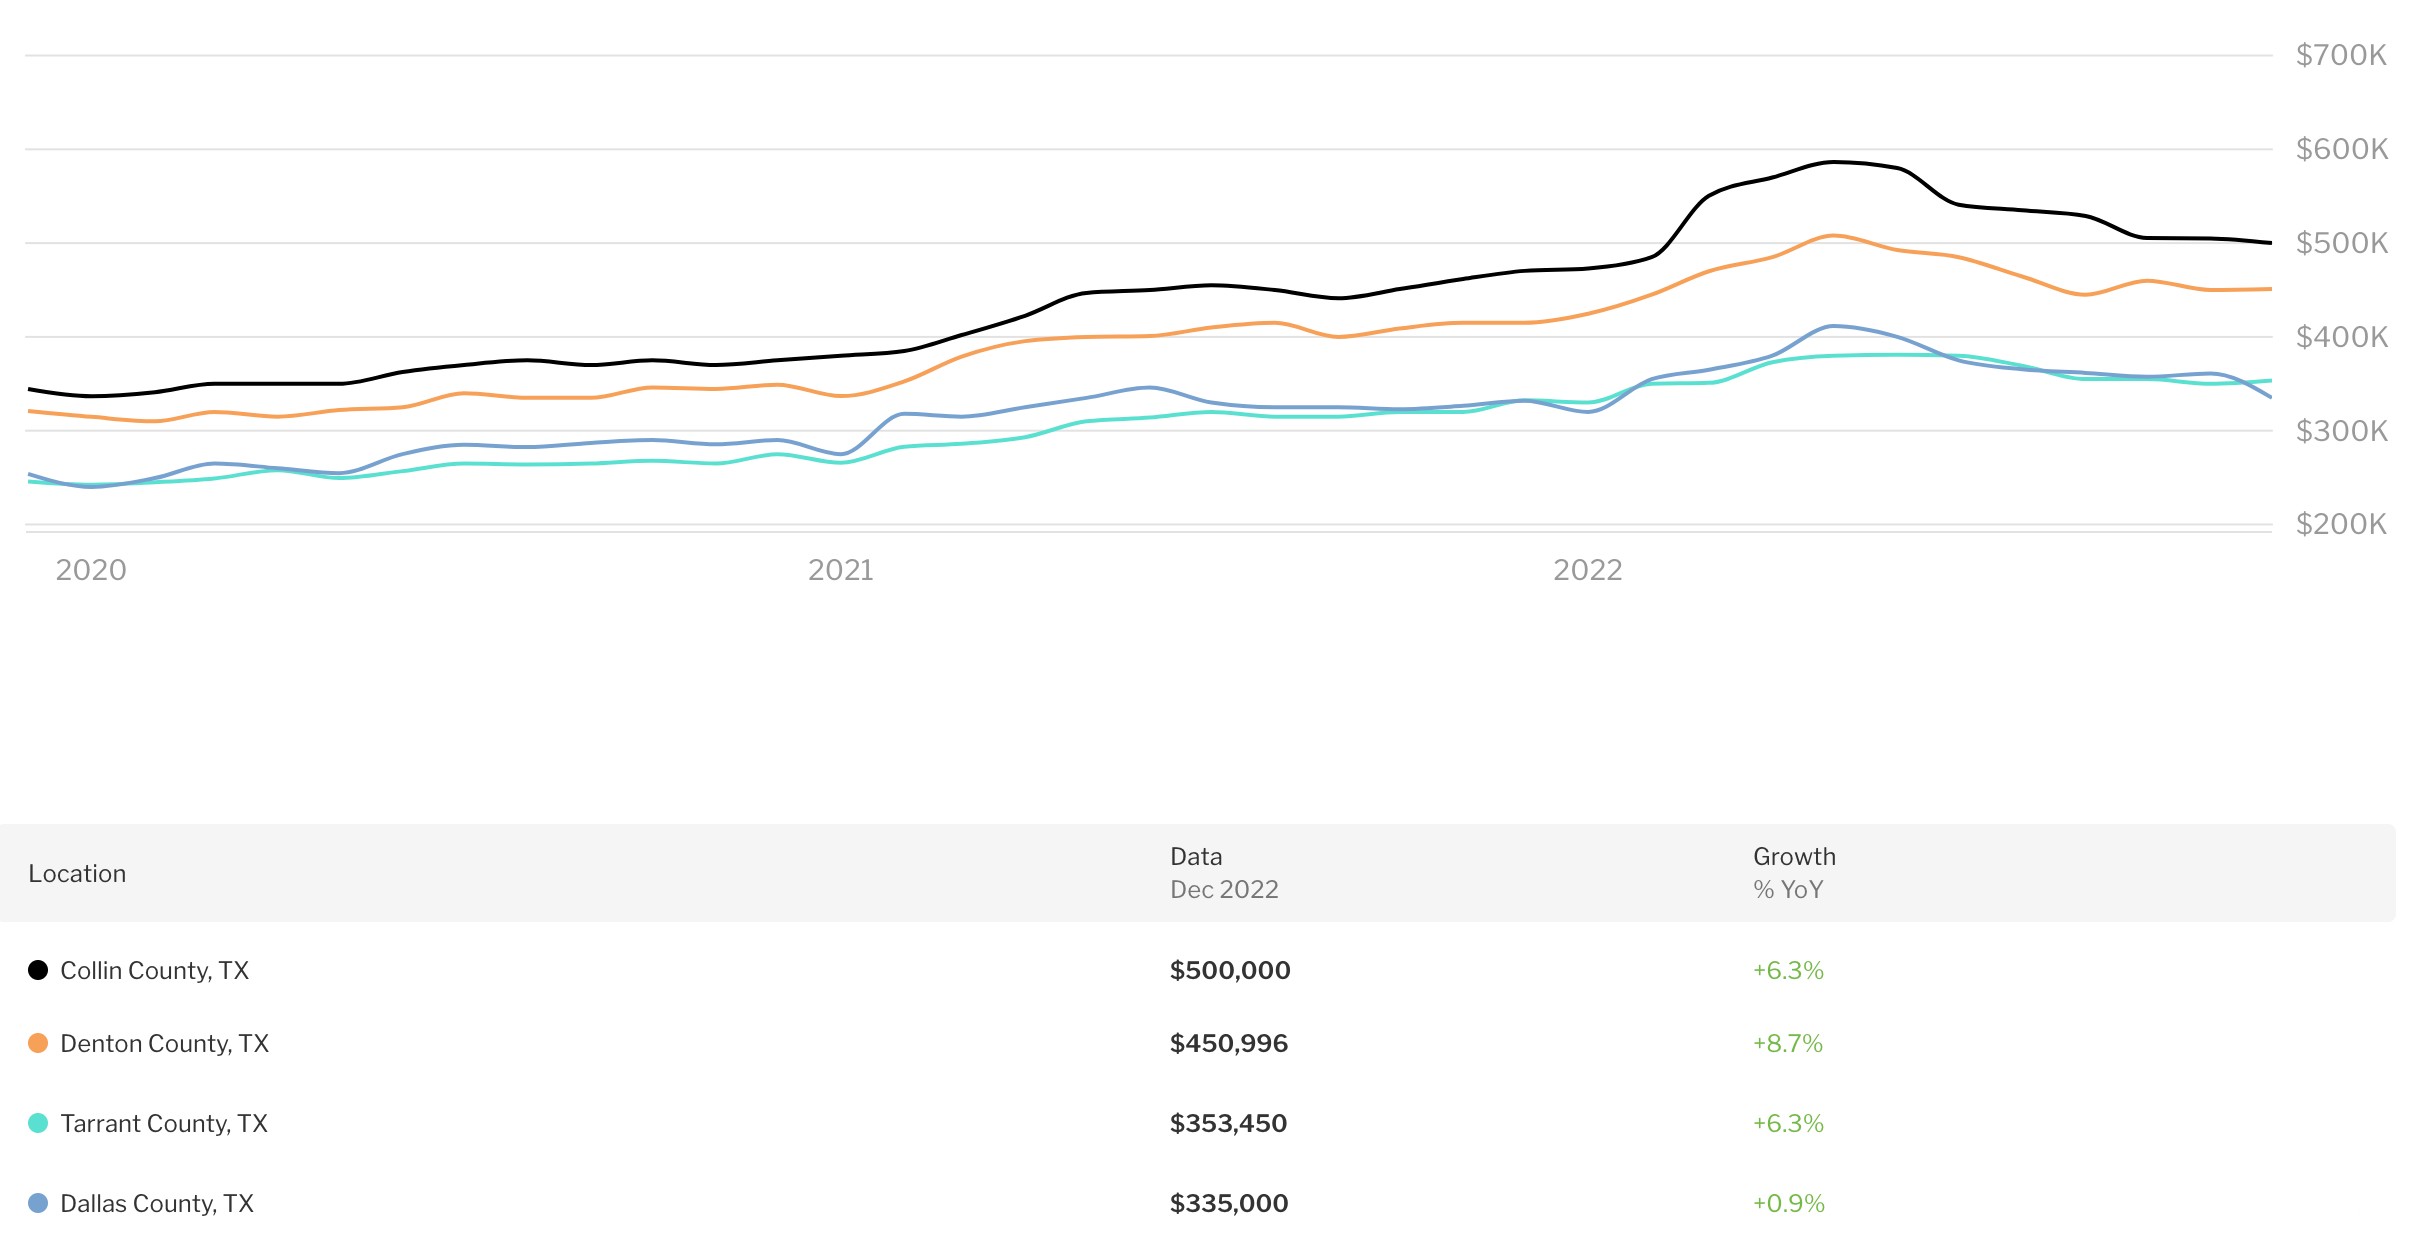Click the +8.7% growth figure

point(1787,1043)
